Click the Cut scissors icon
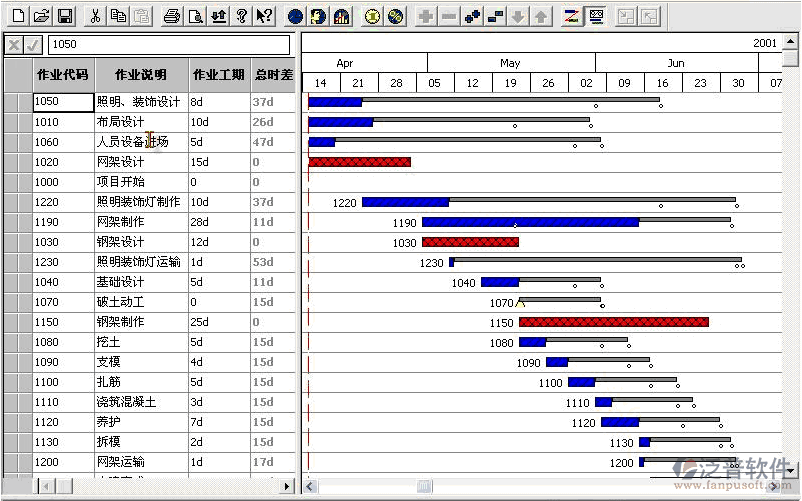Screen dimensions: 802x501 (x=95, y=16)
